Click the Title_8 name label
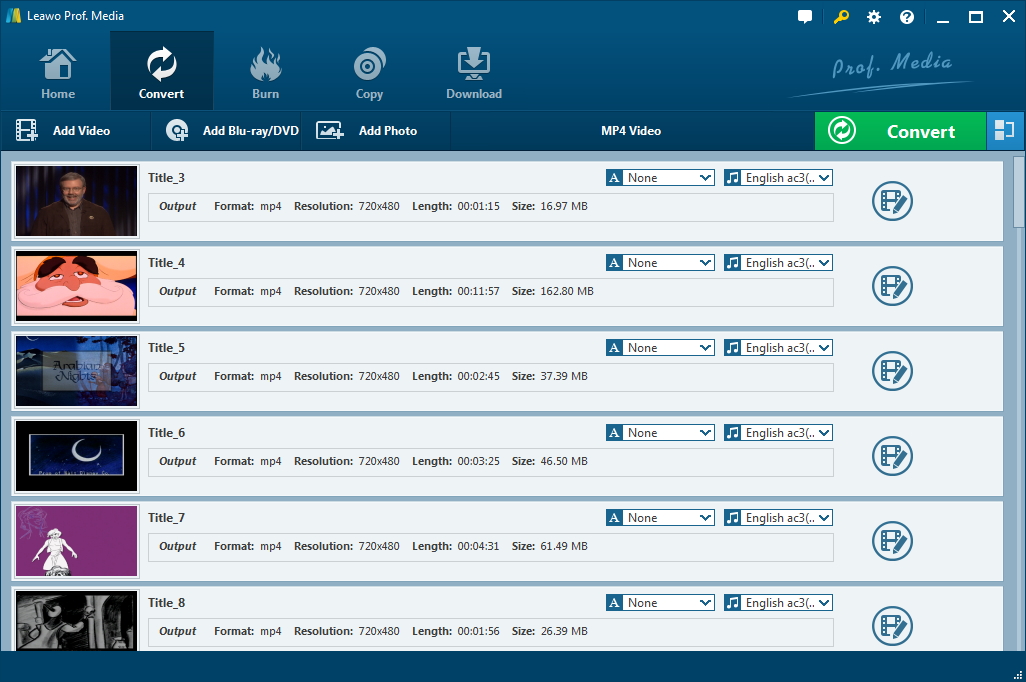 click(x=166, y=603)
